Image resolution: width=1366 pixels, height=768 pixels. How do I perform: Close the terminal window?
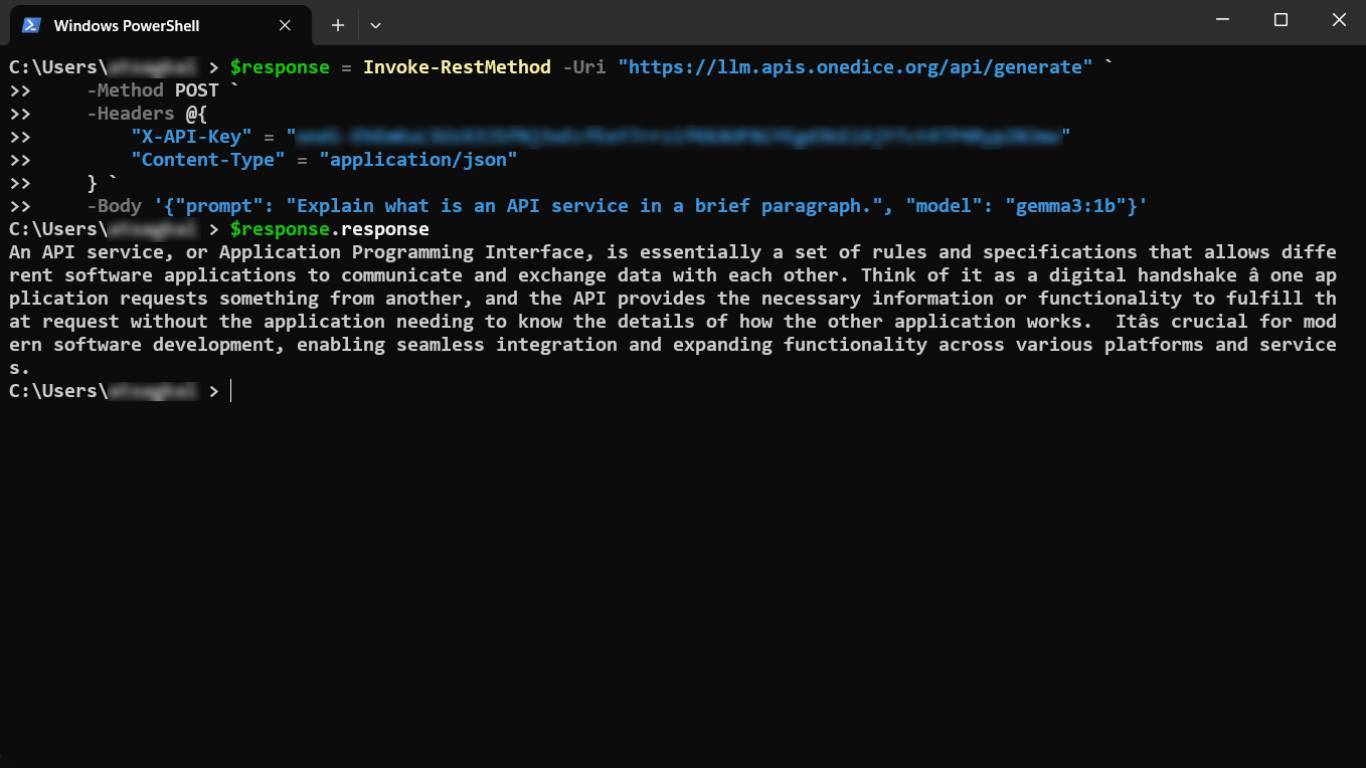(x=1339, y=20)
